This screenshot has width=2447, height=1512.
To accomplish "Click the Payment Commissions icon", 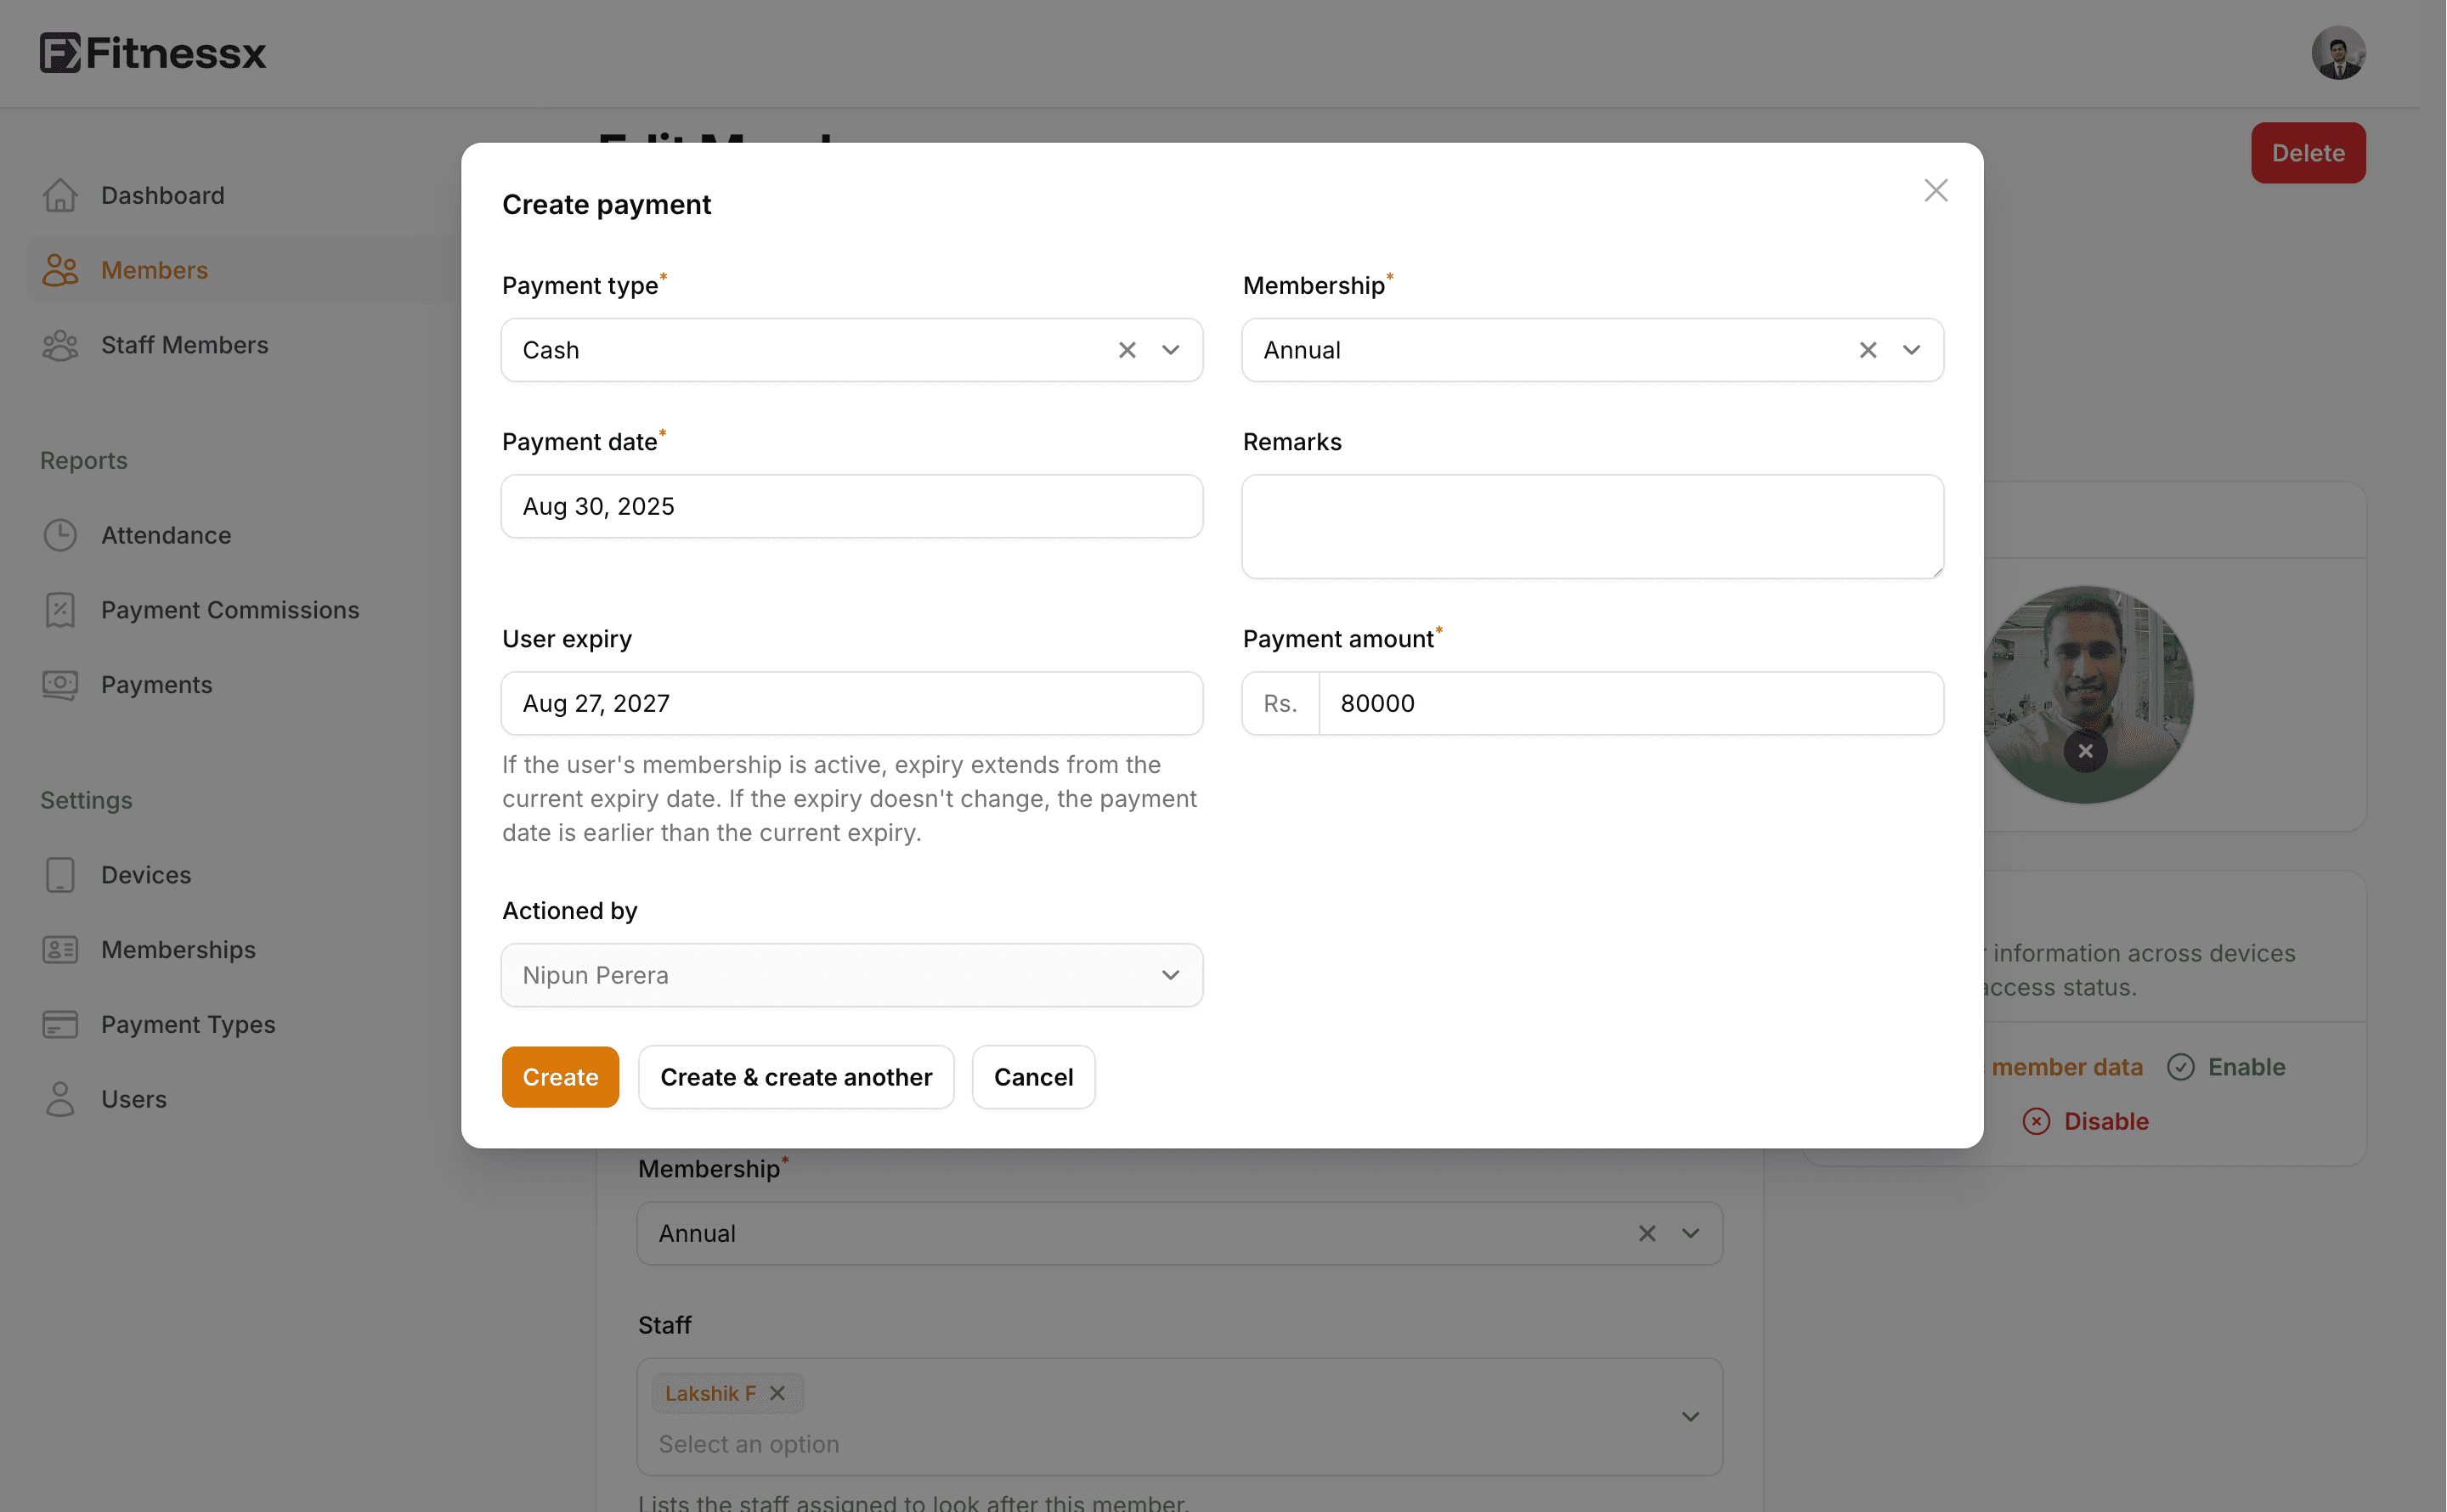I will [x=60, y=610].
